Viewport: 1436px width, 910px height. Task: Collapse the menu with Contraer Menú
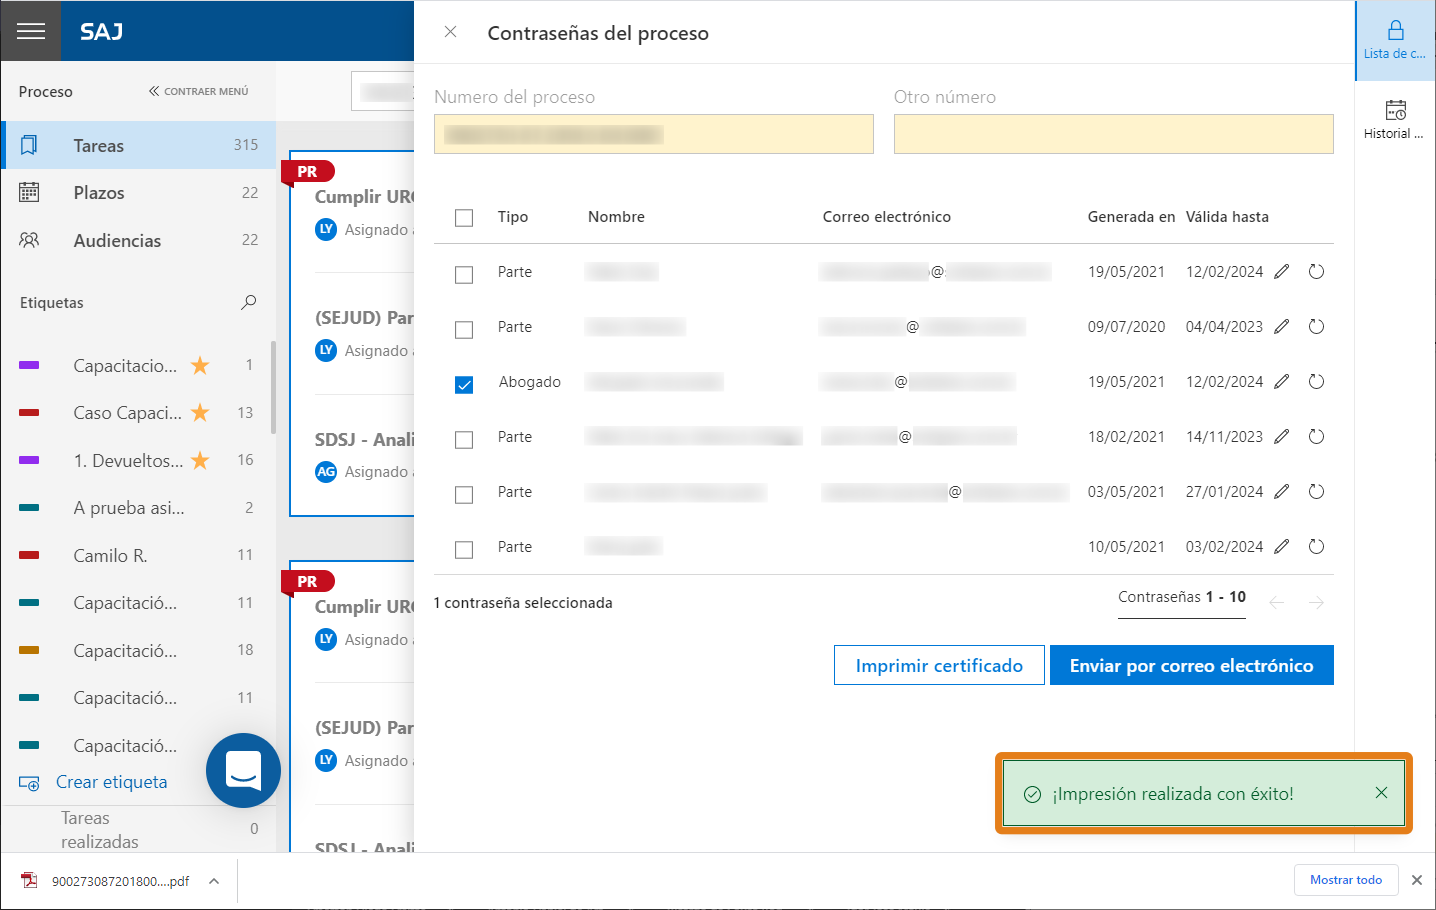point(198,91)
